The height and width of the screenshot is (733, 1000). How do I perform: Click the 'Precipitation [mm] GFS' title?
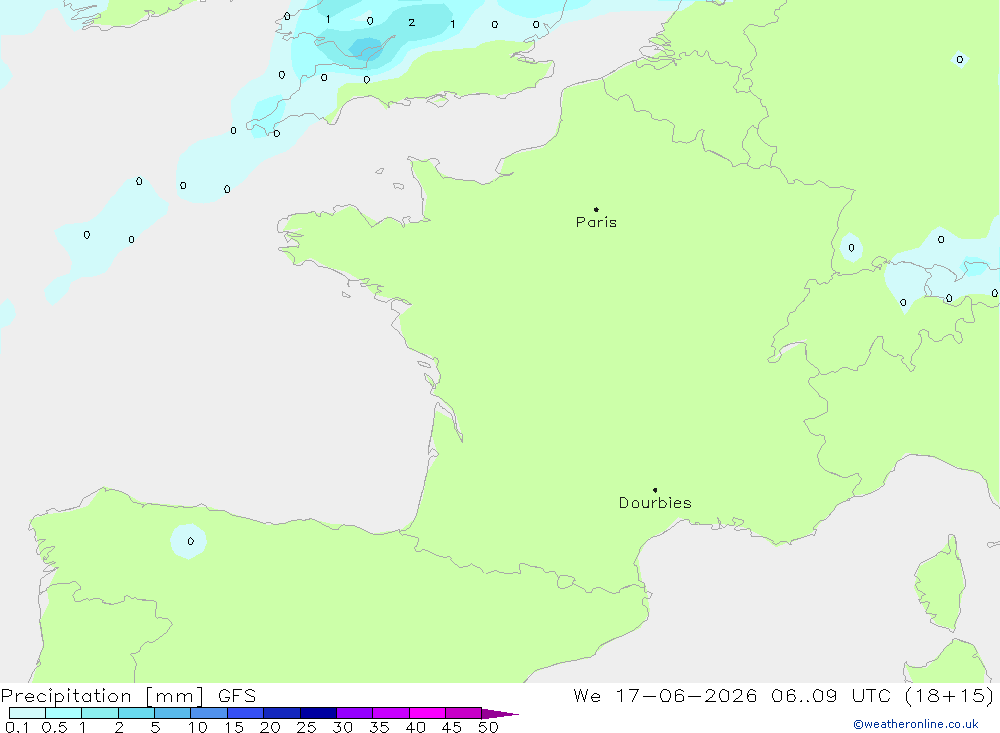click(128, 695)
